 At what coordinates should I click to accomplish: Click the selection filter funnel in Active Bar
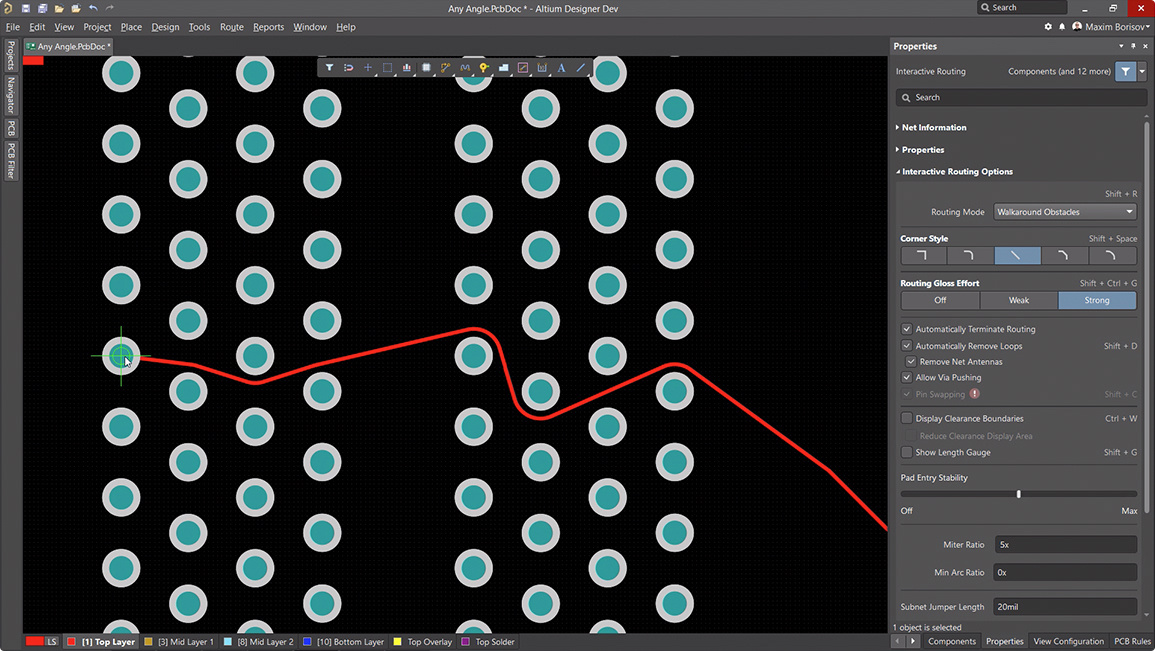pos(329,68)
